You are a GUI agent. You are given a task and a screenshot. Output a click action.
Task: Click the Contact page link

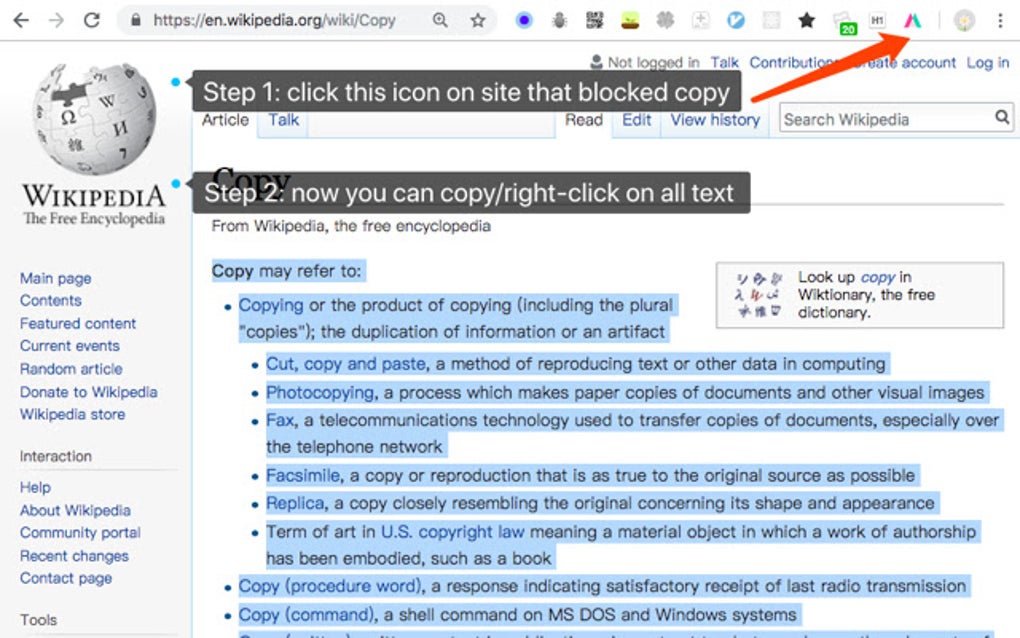(66, 578)
